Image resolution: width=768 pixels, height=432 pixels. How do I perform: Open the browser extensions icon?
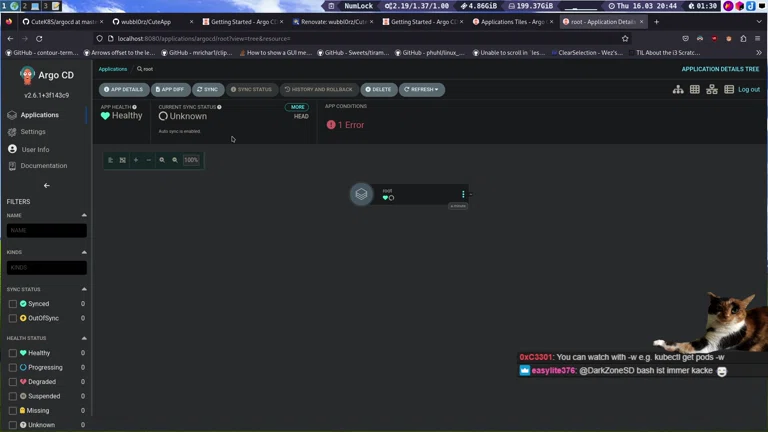743,39
